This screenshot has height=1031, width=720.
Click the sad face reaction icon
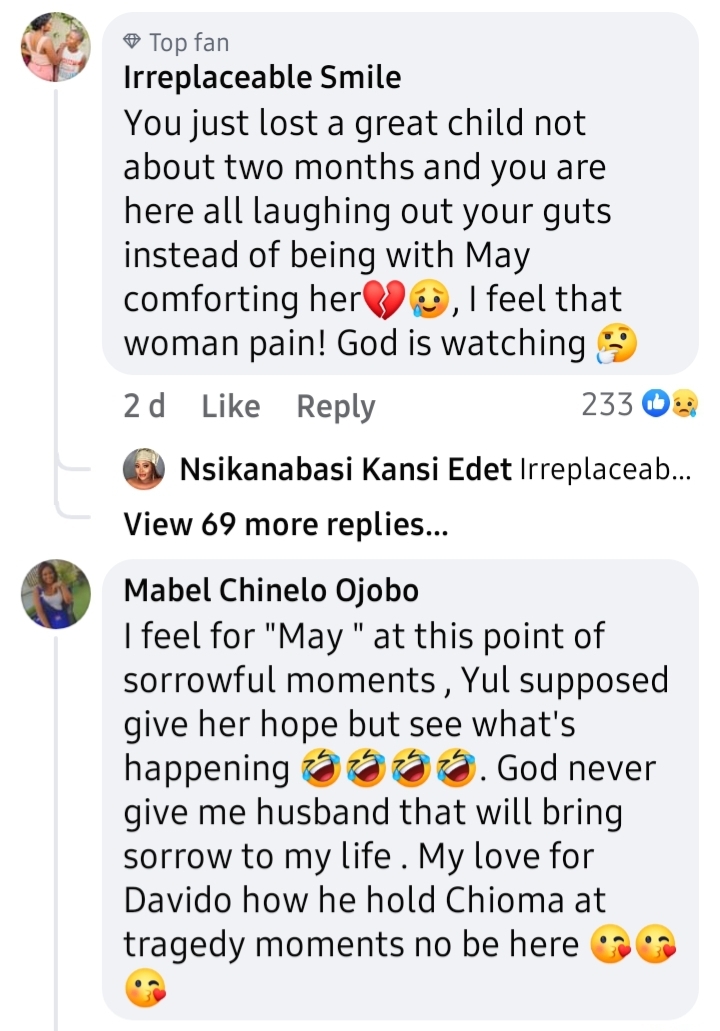[684, 404]
